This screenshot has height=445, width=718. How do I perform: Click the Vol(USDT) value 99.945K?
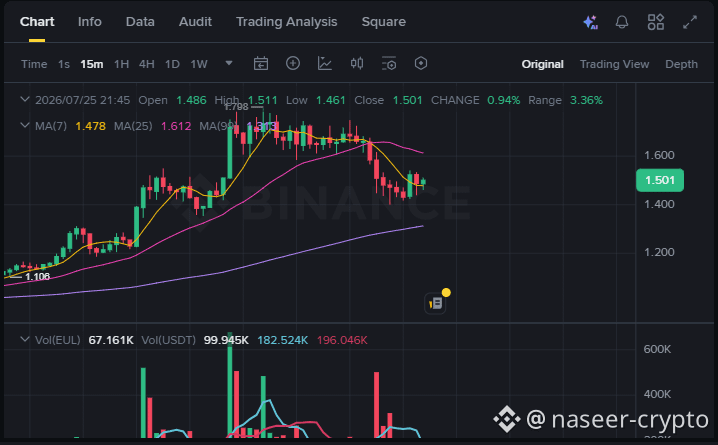[226, 340]
